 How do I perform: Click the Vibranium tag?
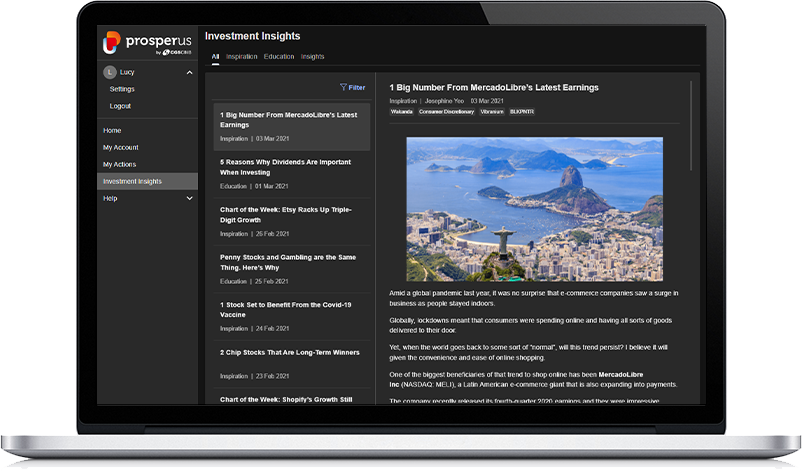pyautogui.click(x=492, y=111)
